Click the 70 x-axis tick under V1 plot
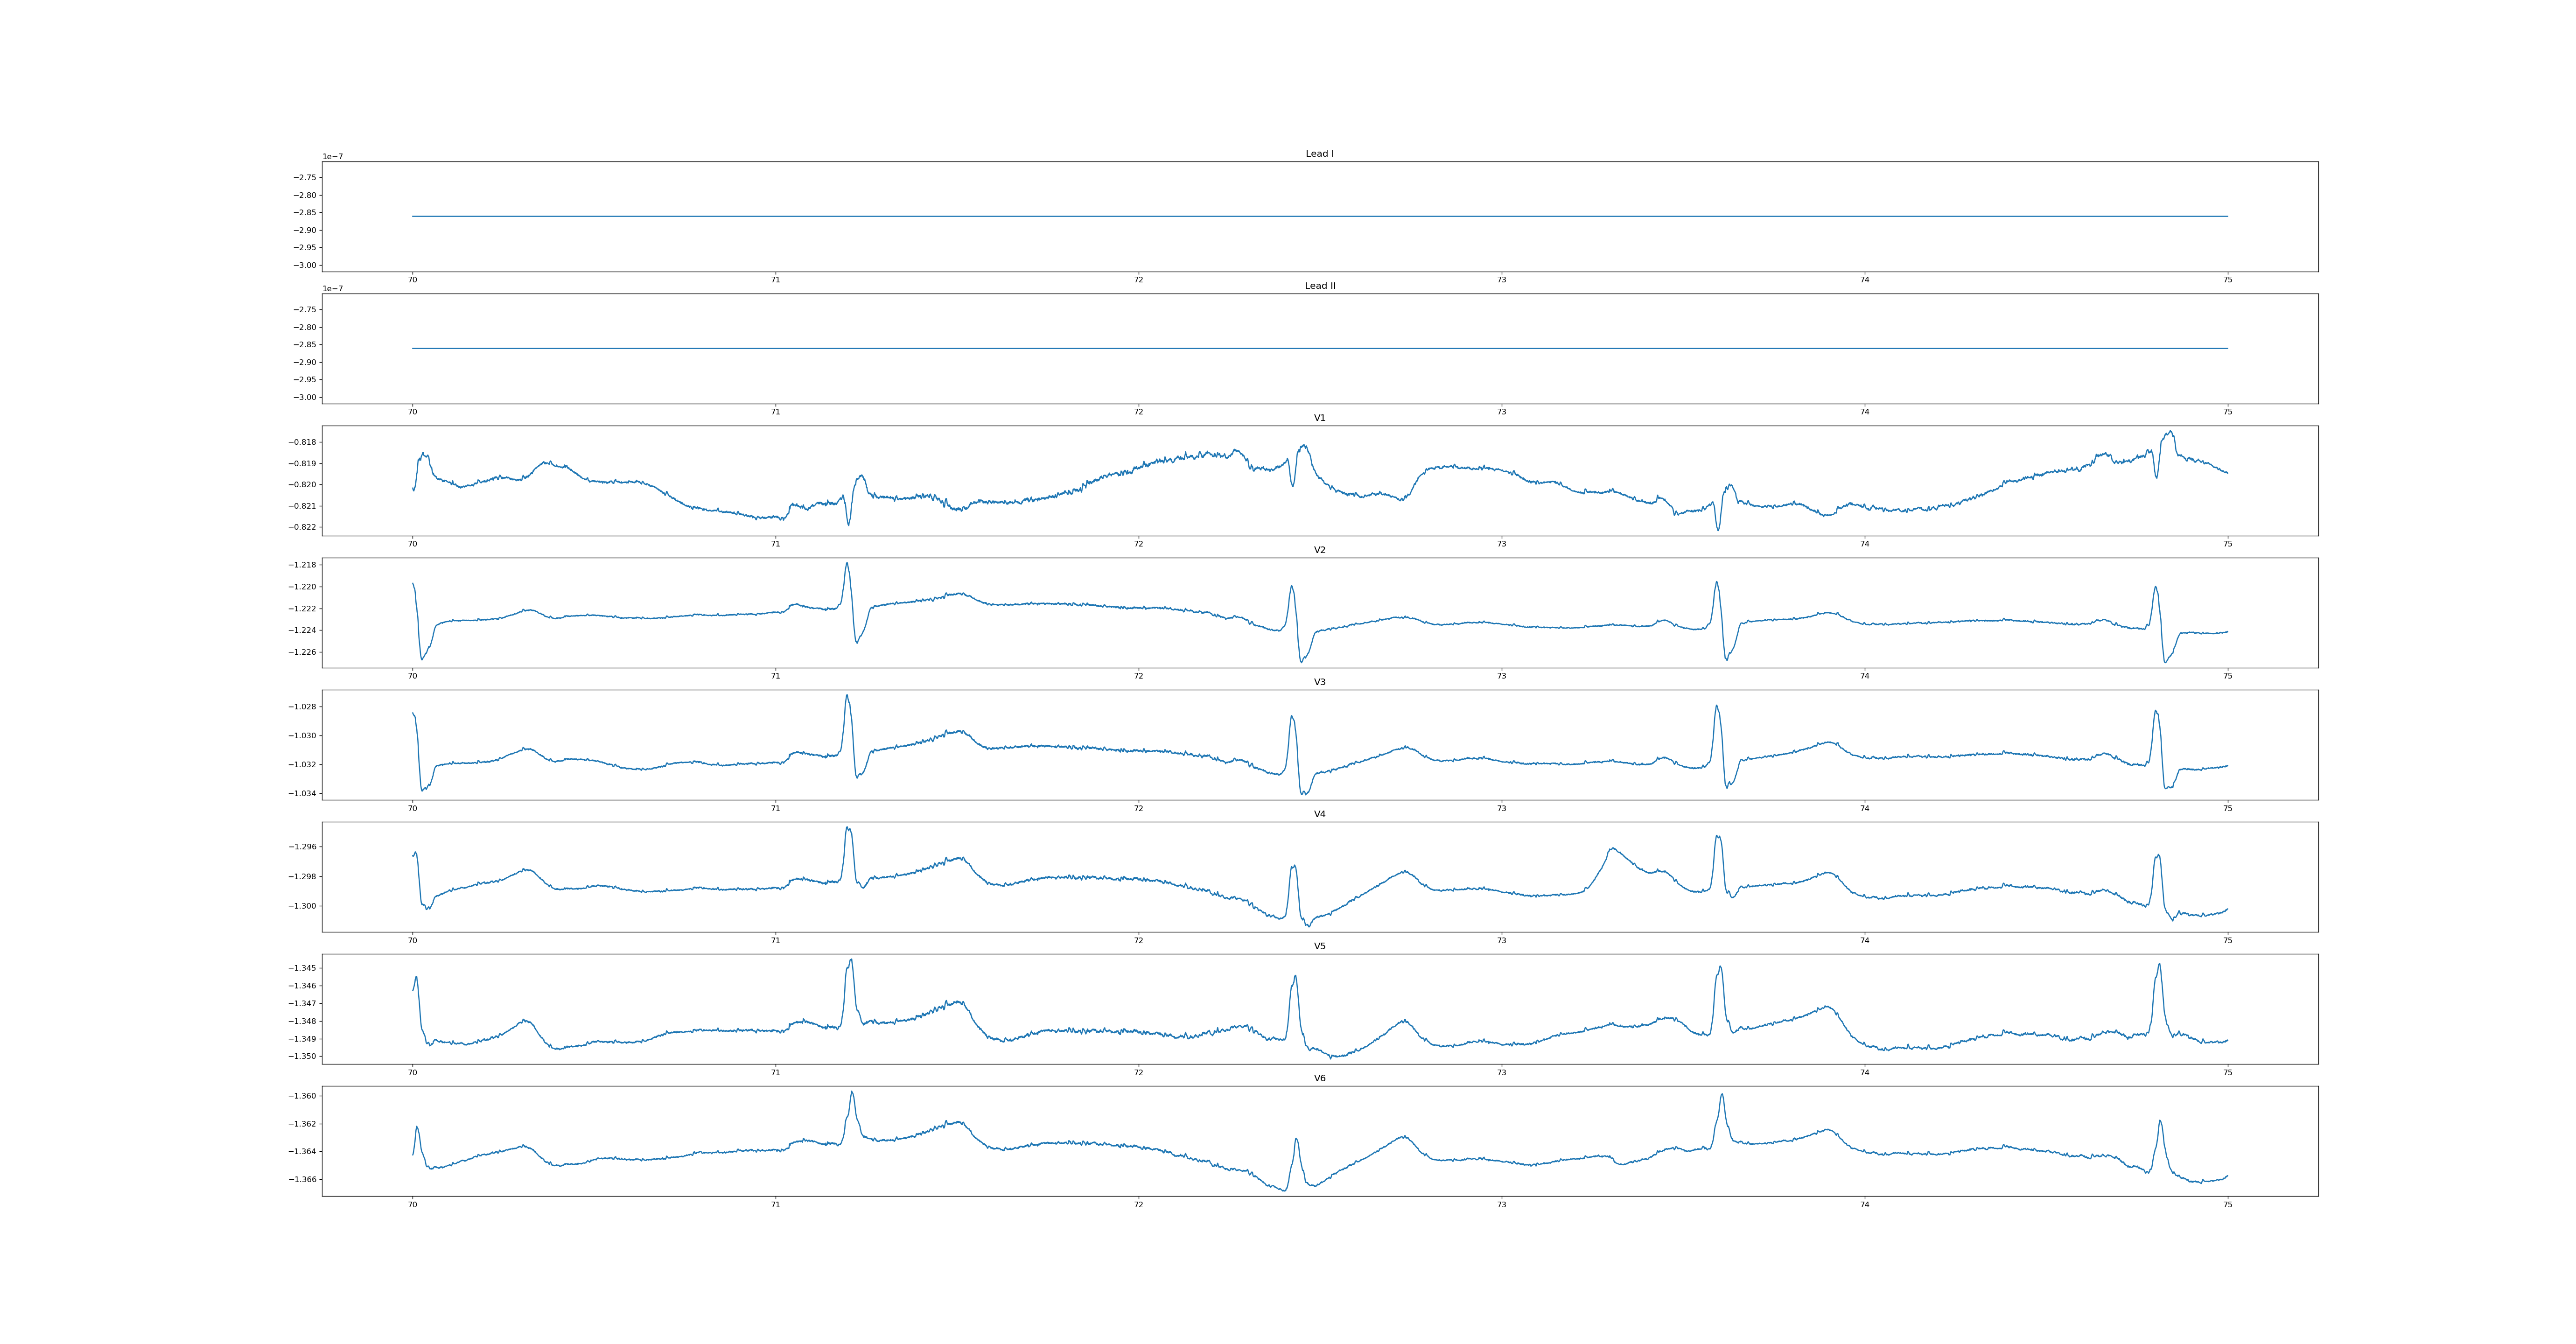This screenshot has height=1344, width=2576. coord(412,544)
